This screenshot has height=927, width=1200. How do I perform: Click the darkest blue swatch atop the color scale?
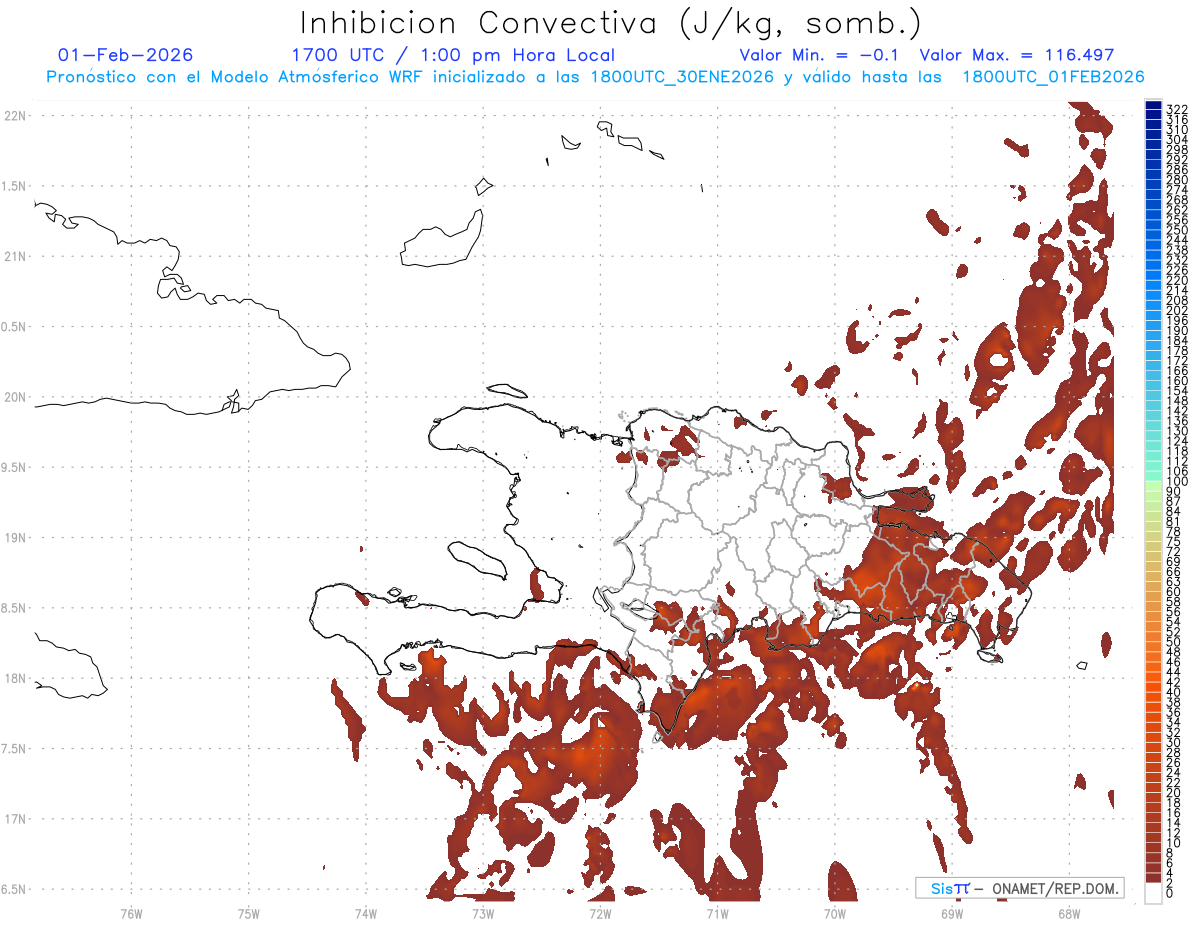point(1154,106)
